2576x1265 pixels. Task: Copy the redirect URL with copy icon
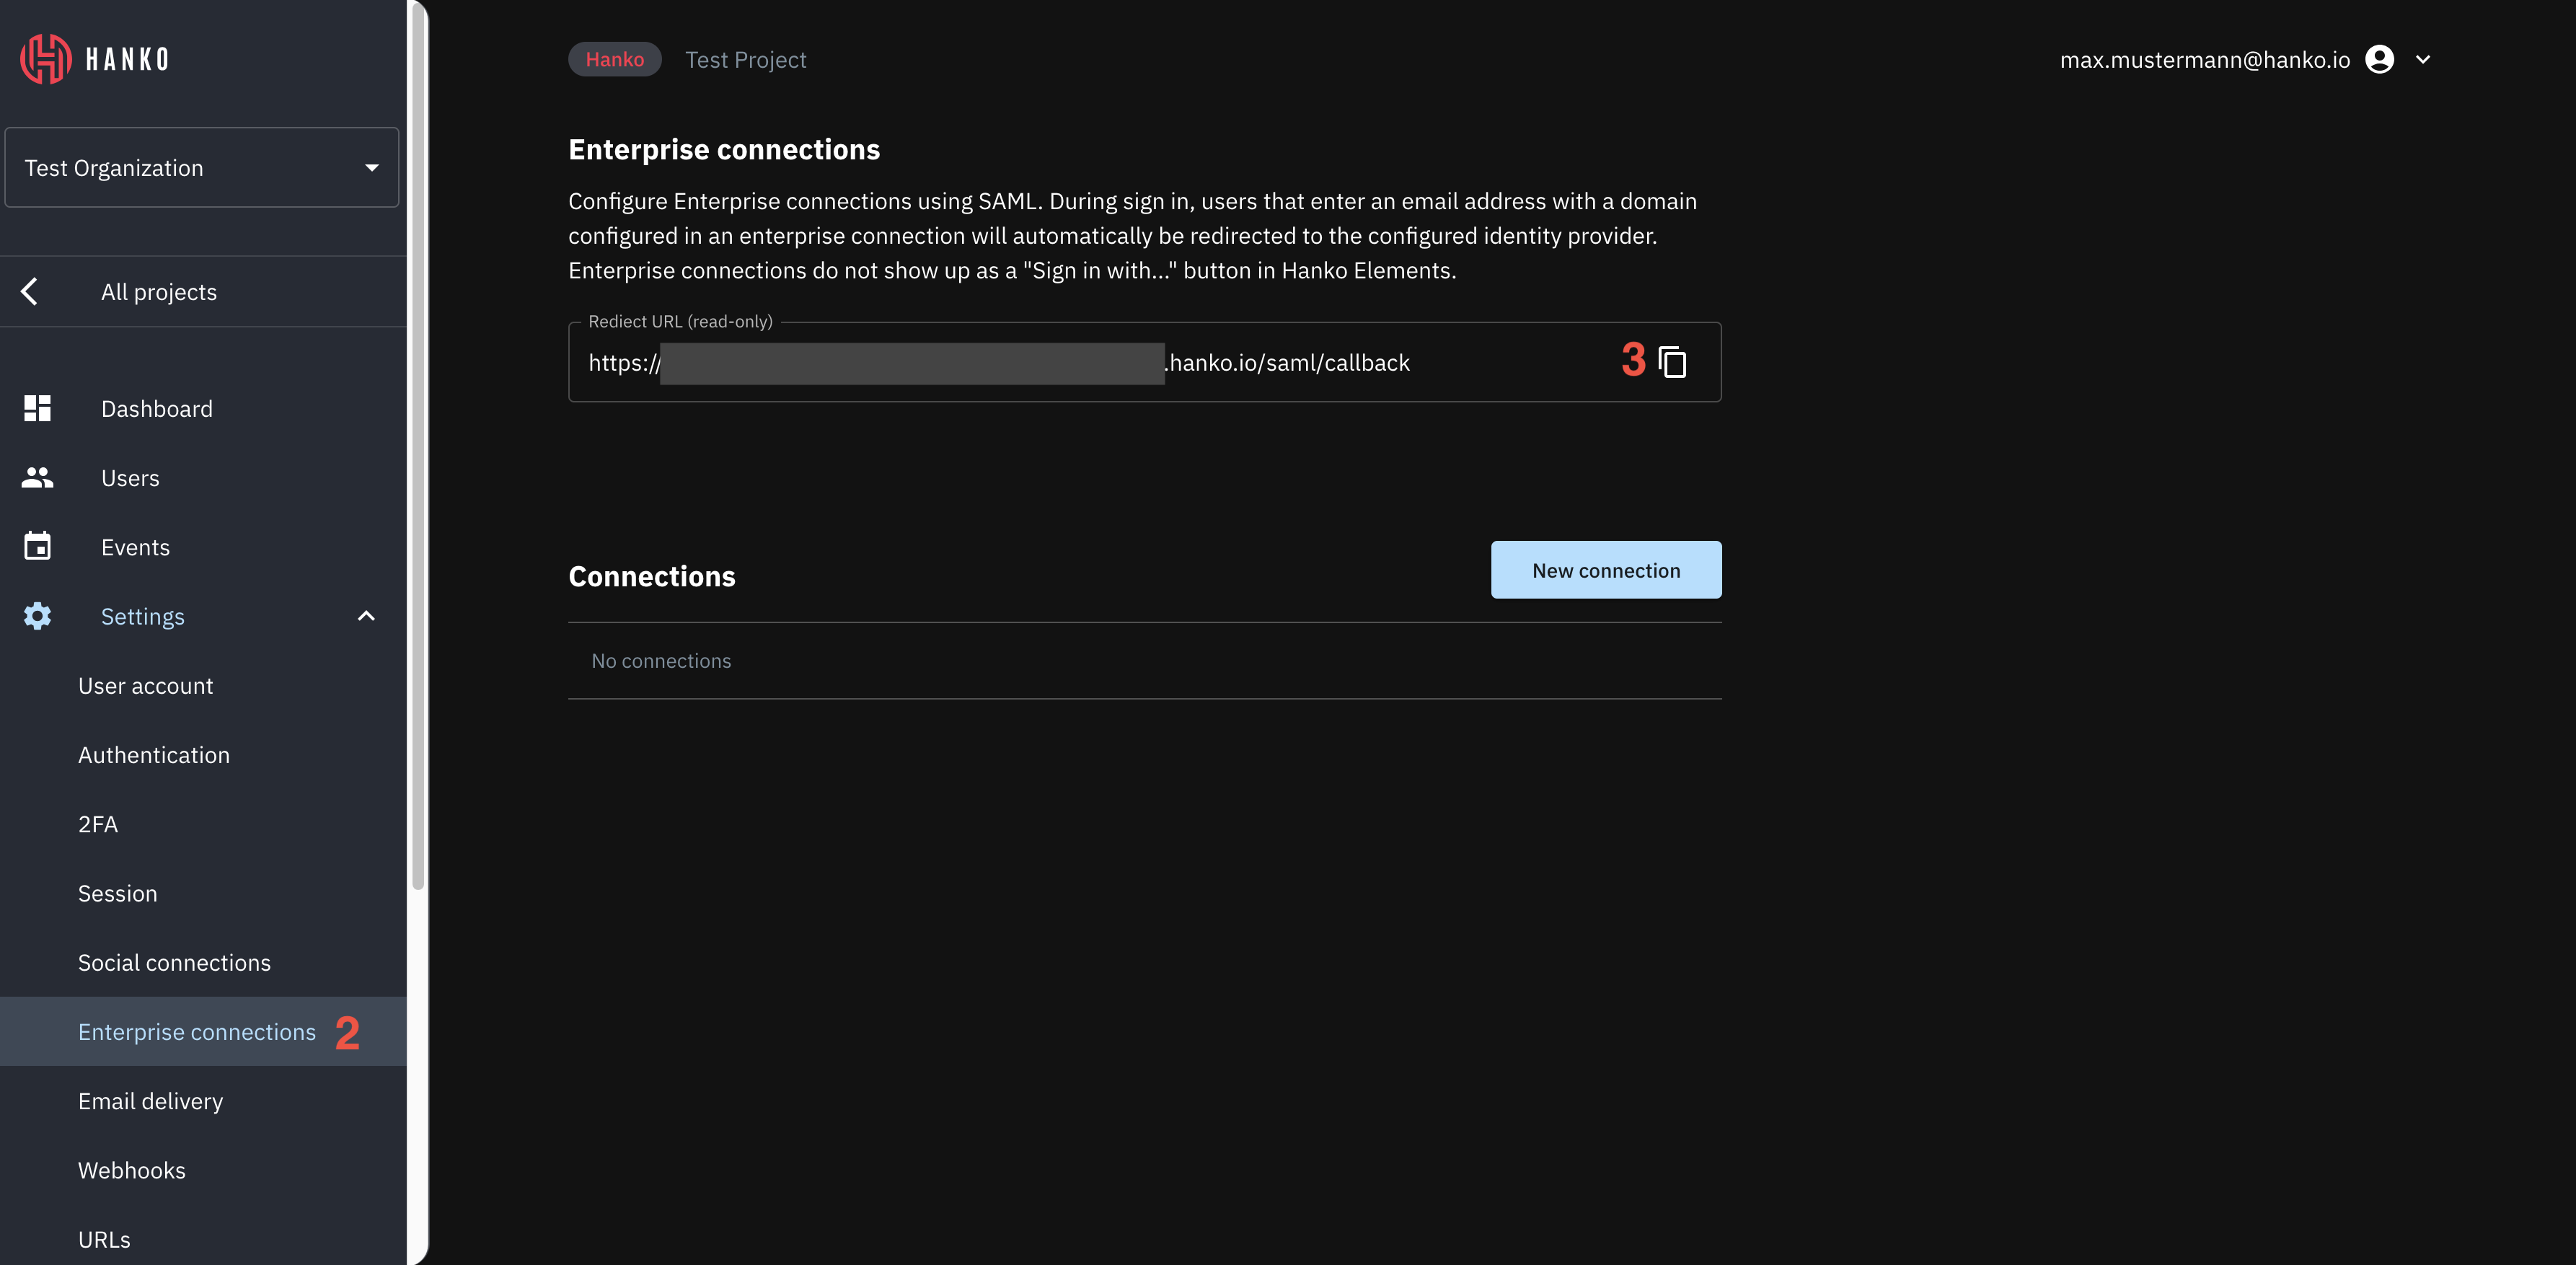coord(1672,362)
